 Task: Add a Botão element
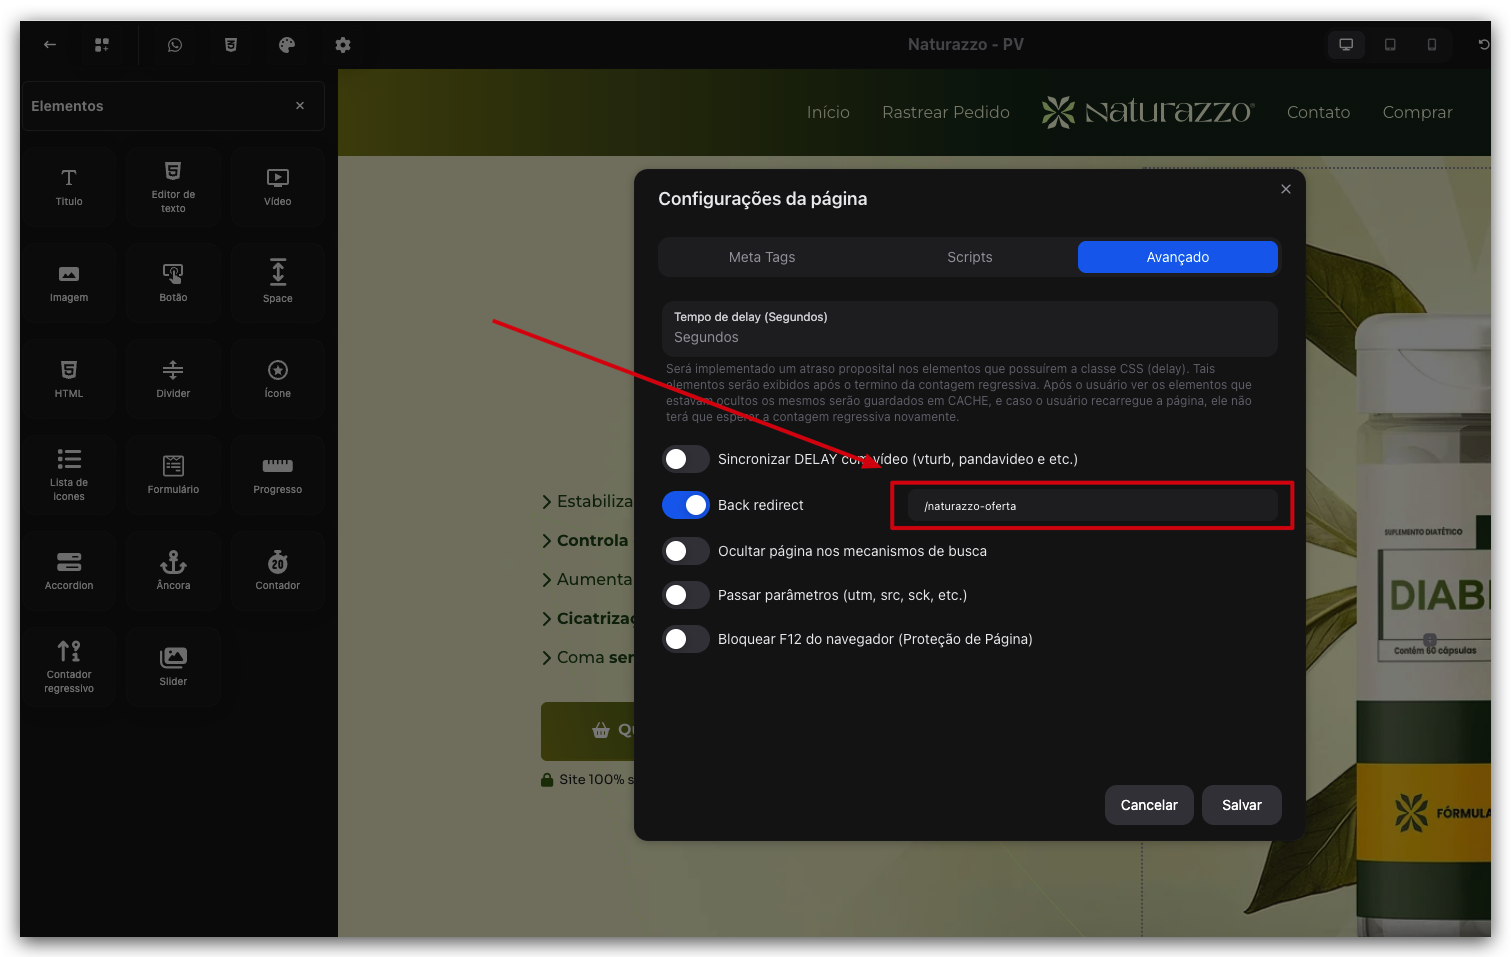[x=173, y=283]
